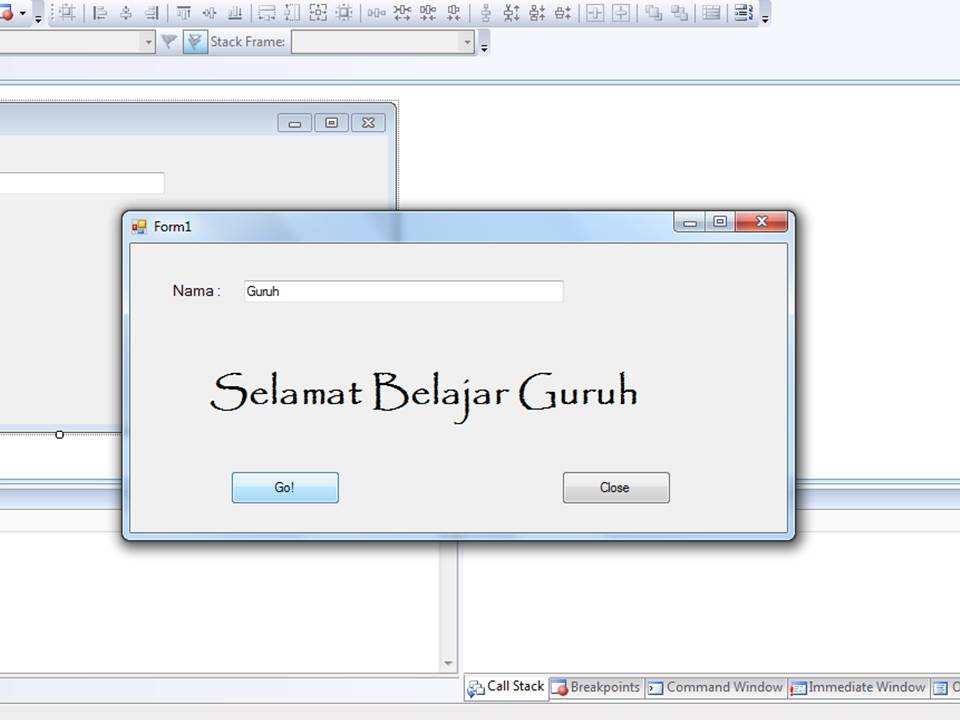Click Make Horizontal Spacing Equal icon
The height and width of the screenshot is (720, 960).
[x=377, y=12]
